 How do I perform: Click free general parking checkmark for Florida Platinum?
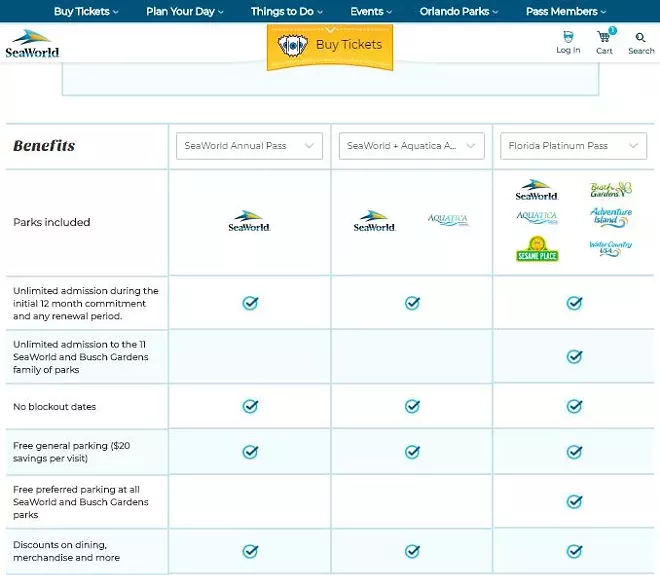click(574, 452)
